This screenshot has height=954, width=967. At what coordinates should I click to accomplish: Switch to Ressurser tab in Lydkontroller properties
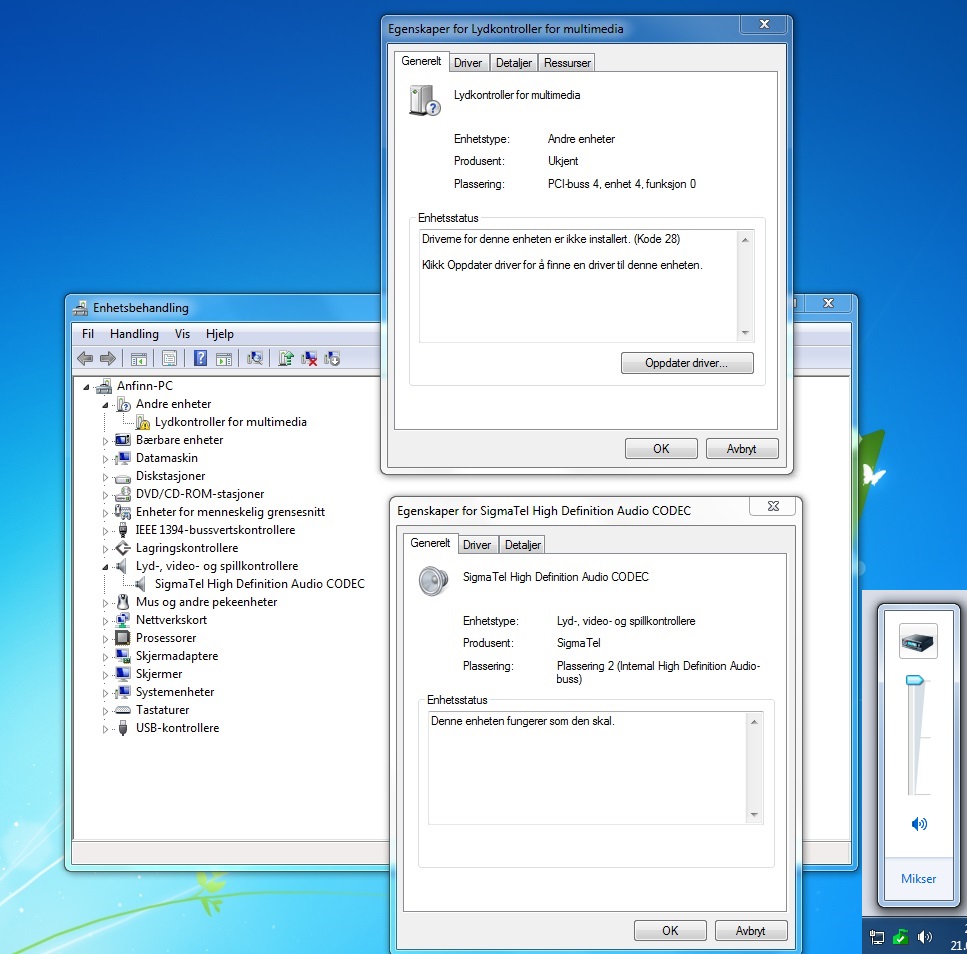tap(567, 63)
